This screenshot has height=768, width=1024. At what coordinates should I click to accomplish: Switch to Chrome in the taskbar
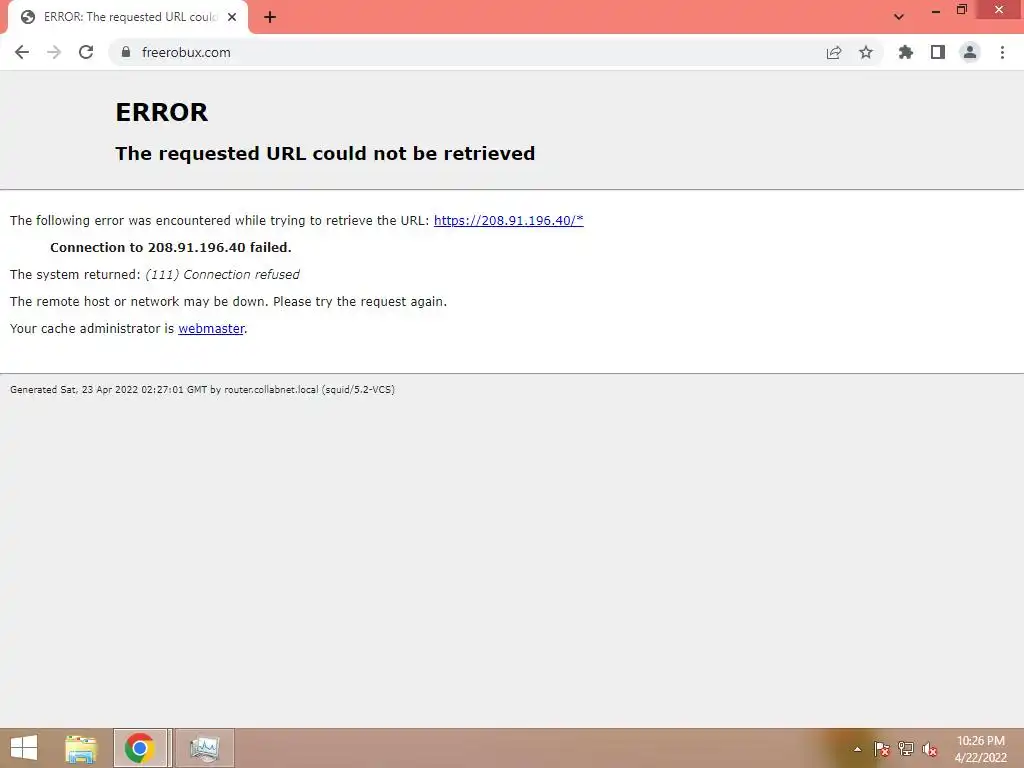pos(140,748)
